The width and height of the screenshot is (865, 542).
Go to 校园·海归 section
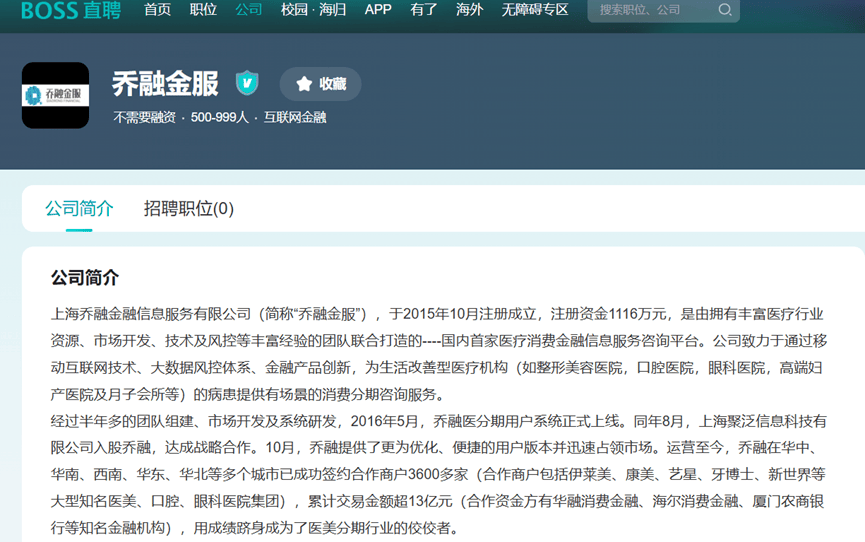(x=313, y=9)
